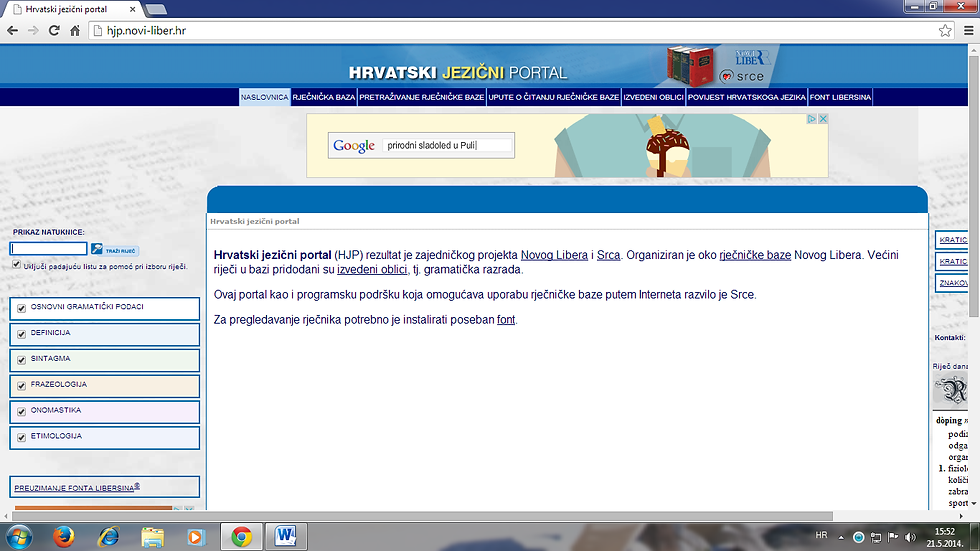980x551 pixels.
Task: Close the ad with the X icon
Action: point(823,119)
